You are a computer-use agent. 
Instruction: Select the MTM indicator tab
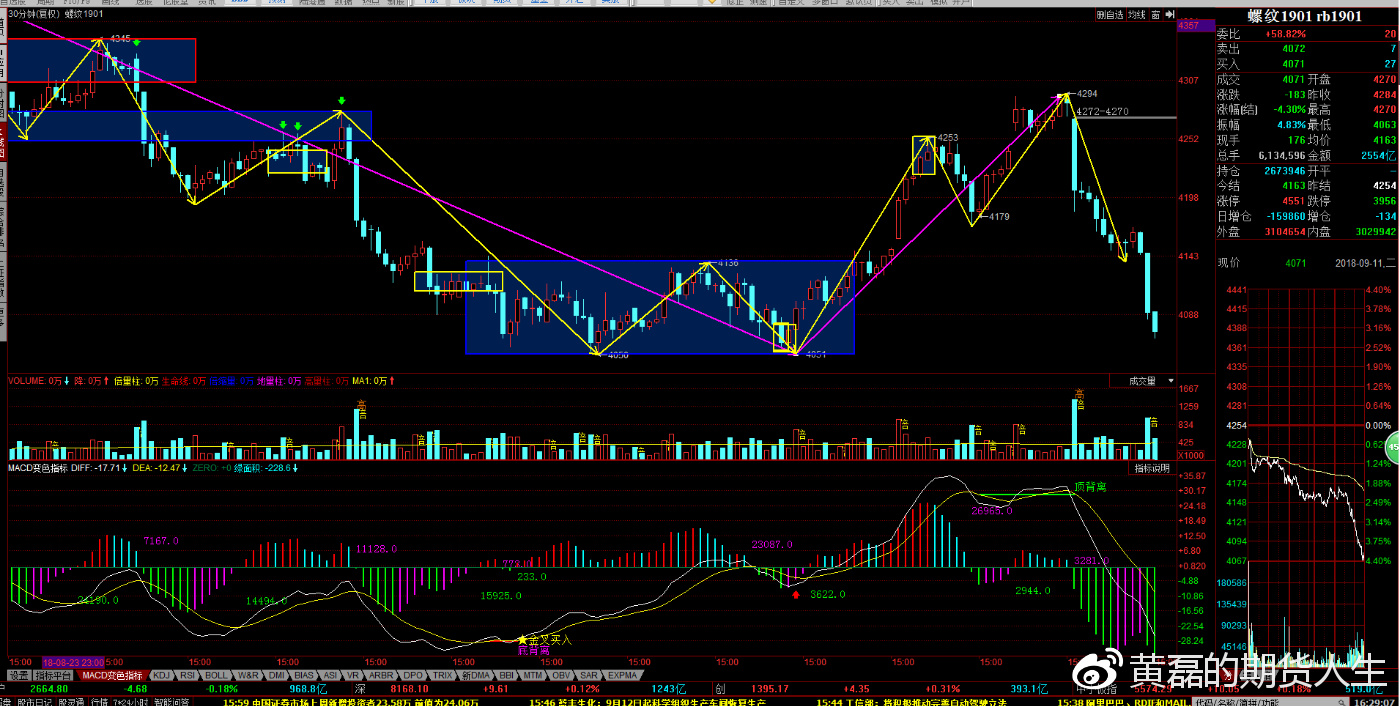[533, 675]
